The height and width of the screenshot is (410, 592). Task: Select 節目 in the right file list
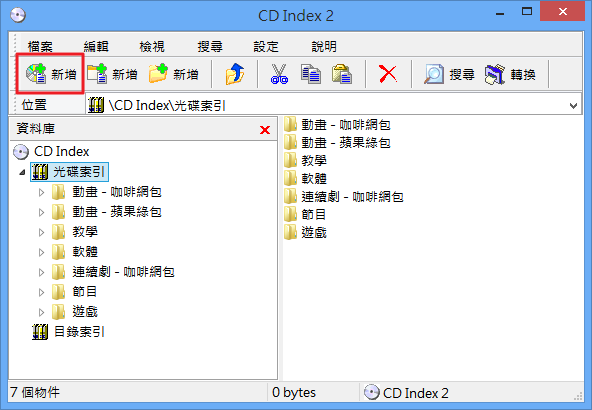305,214
